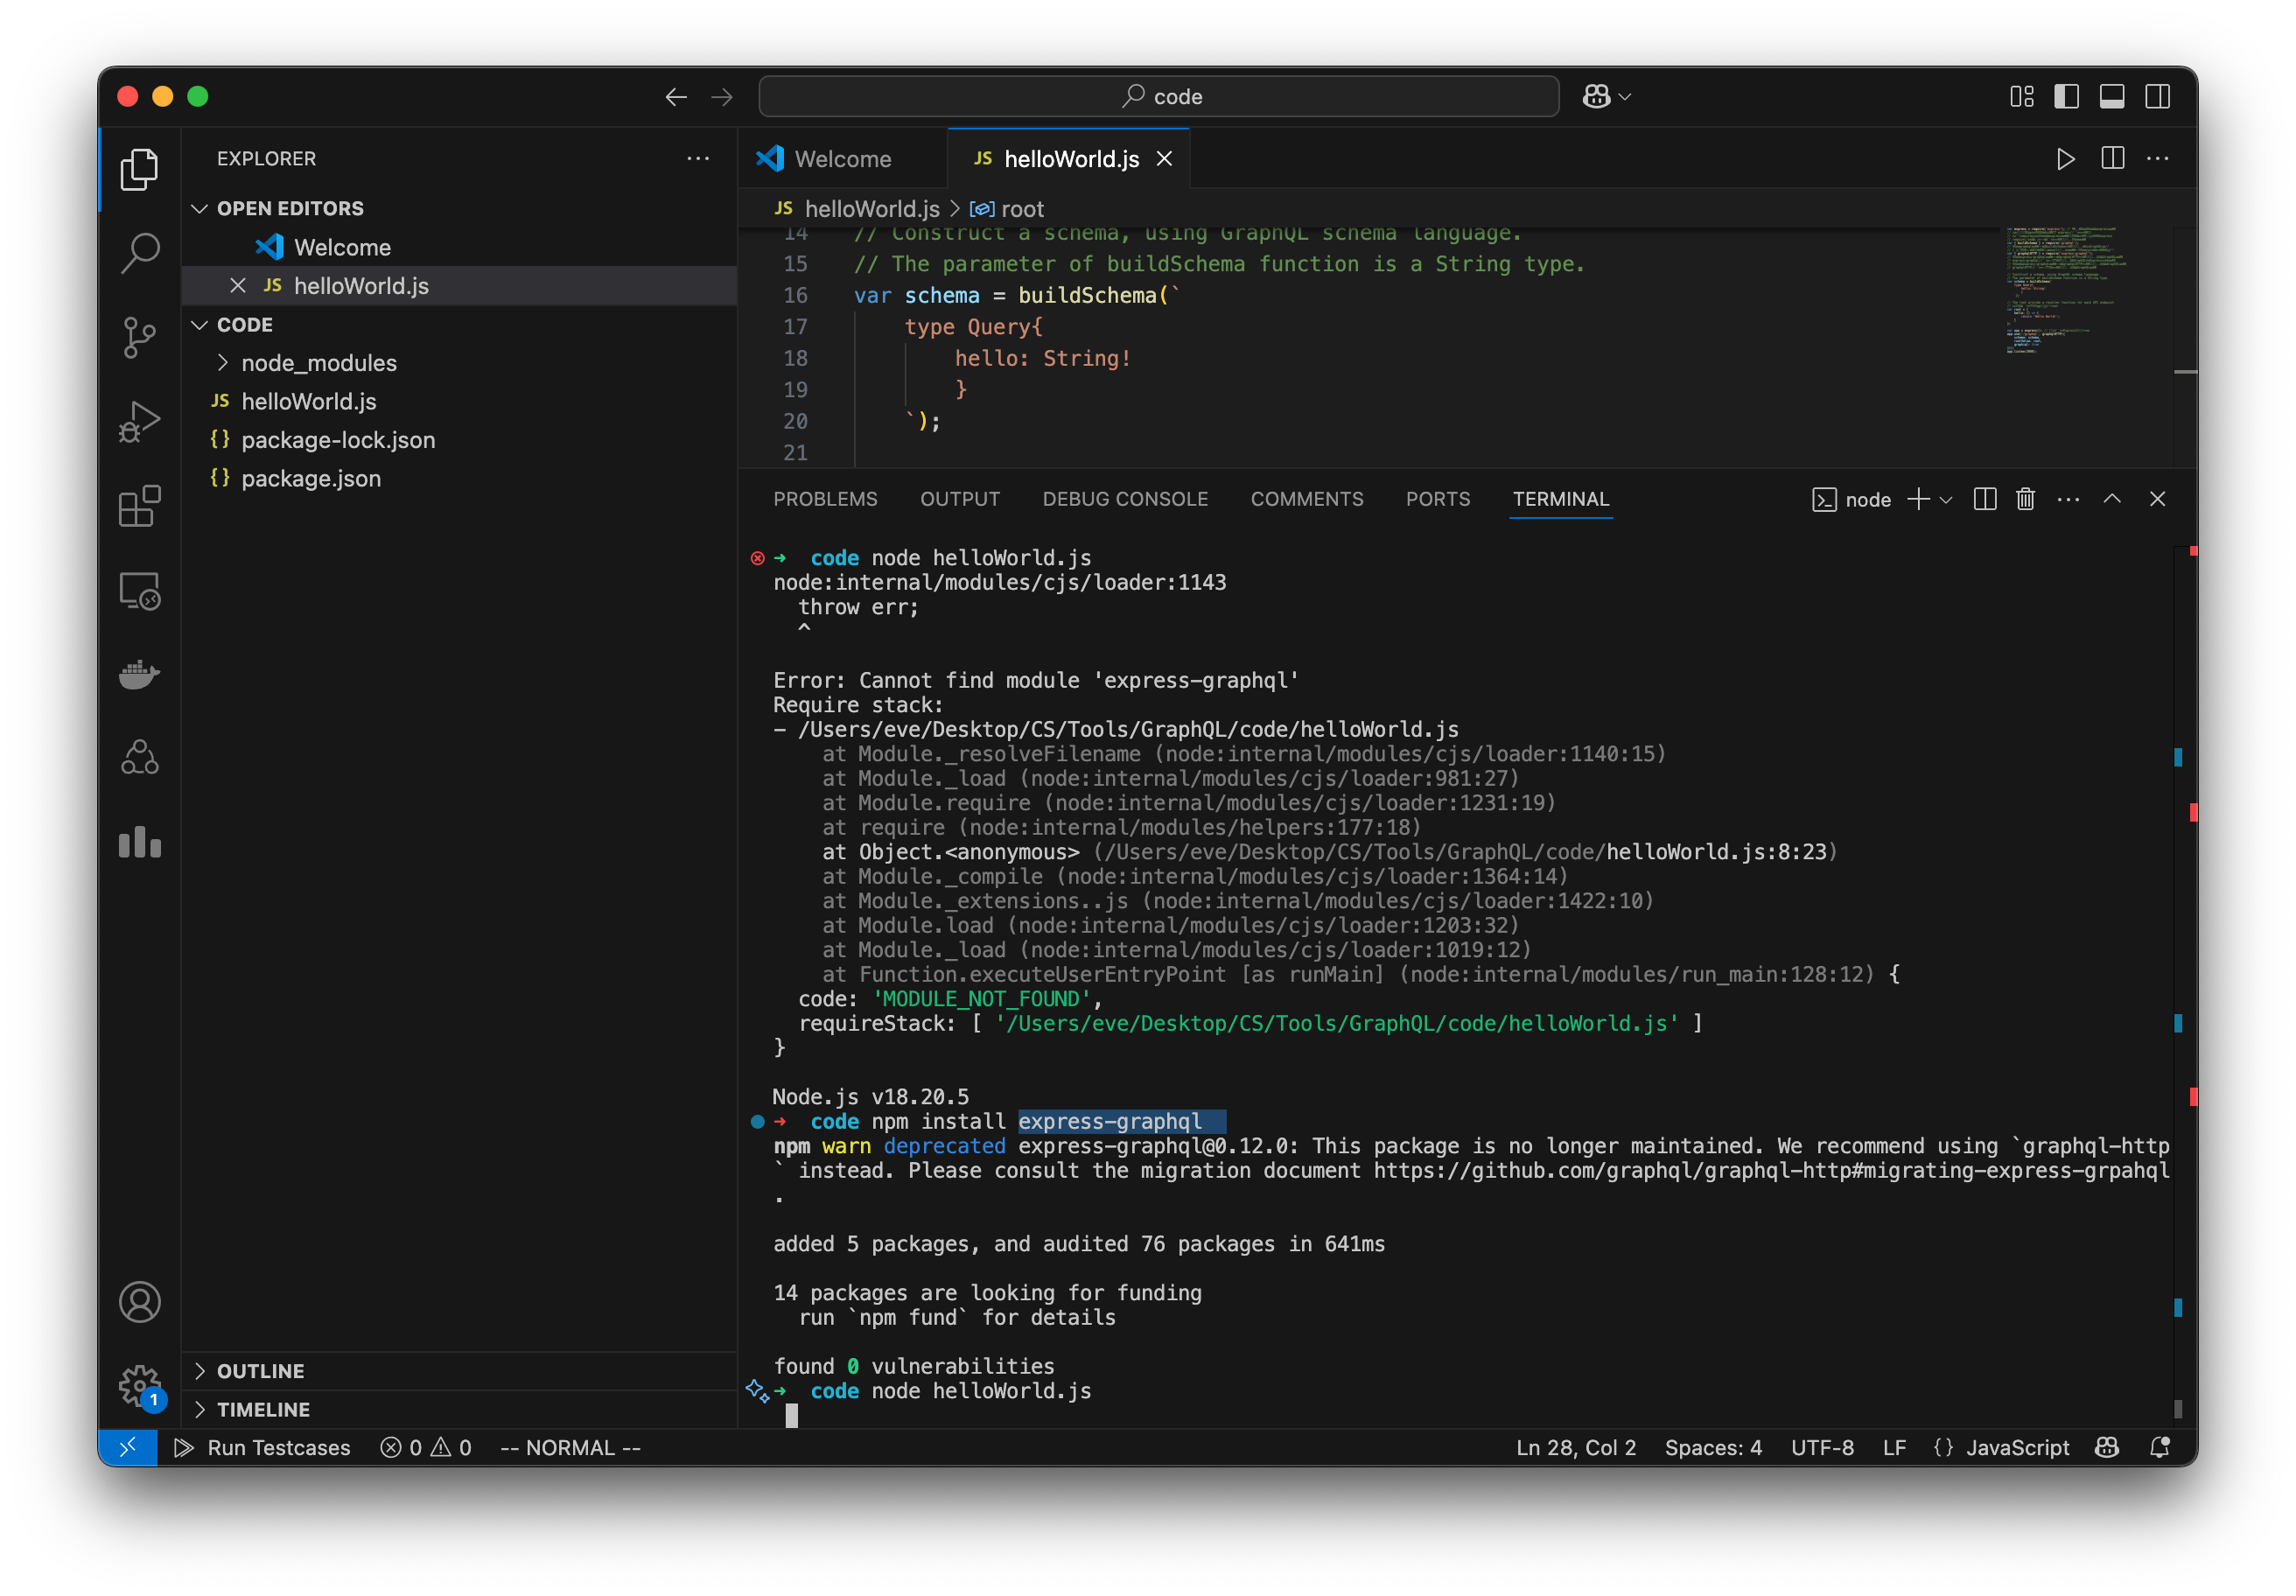Open the Run and Debug view

[x=139, y=421]
